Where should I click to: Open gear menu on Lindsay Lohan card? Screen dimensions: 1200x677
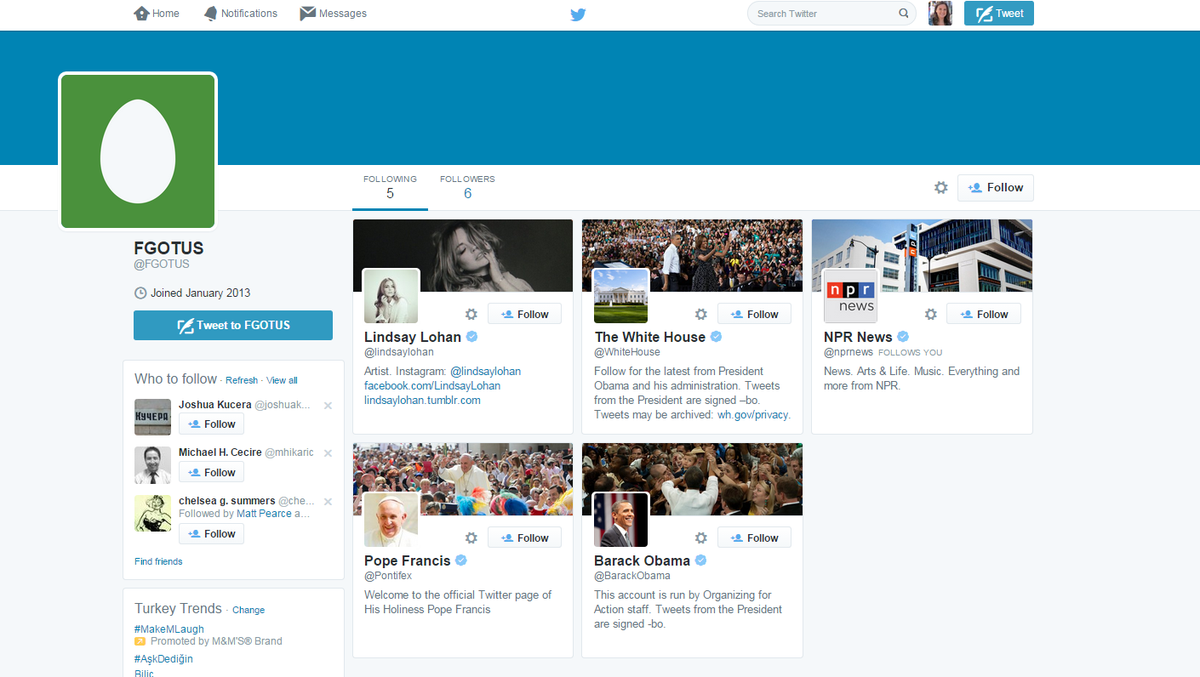(471, 314)
